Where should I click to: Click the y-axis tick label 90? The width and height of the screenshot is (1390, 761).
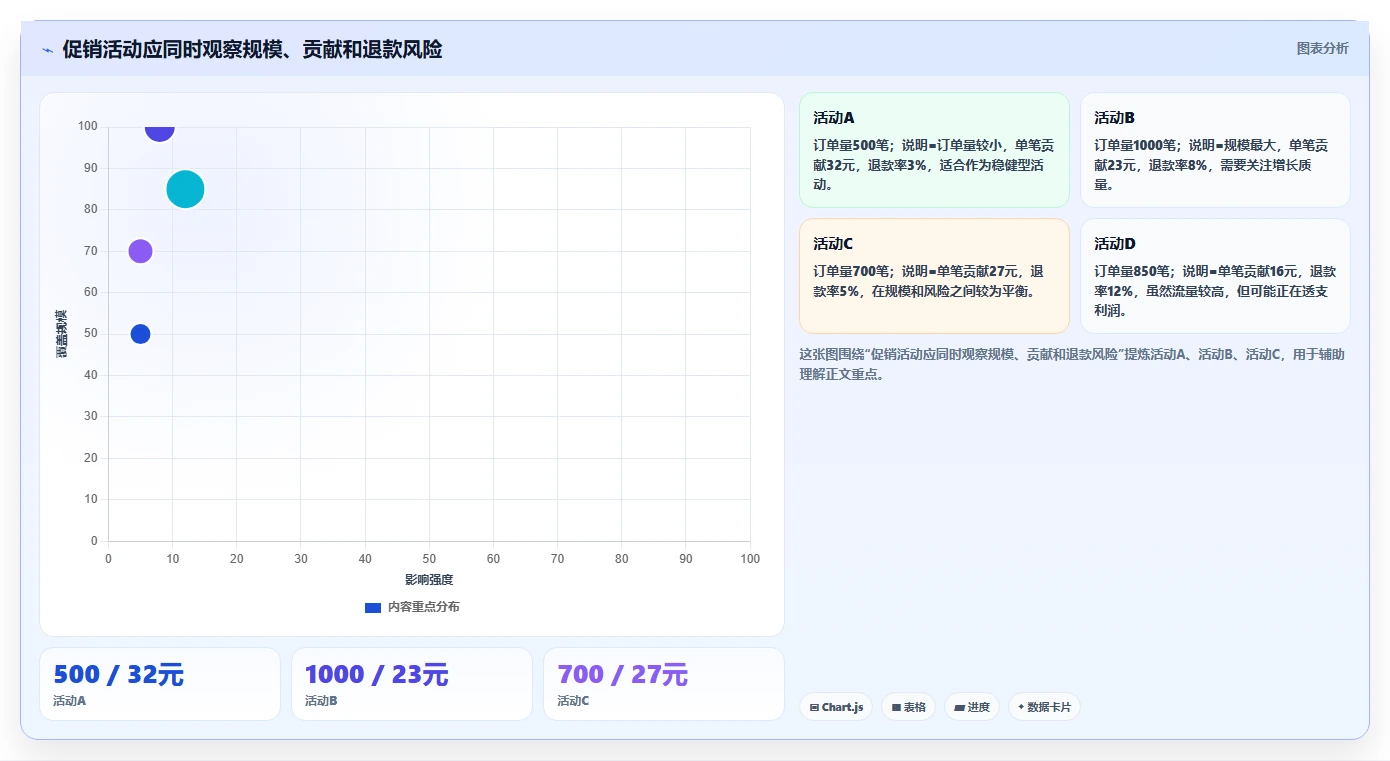tap(91, 168)
